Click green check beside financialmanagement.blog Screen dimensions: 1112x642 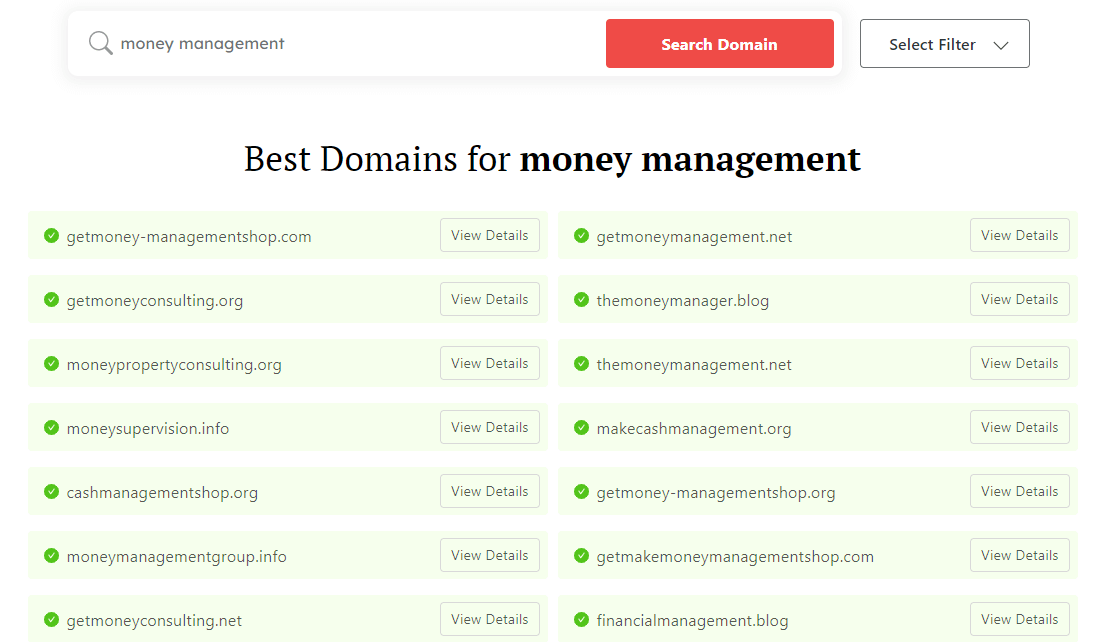(582, 619)
